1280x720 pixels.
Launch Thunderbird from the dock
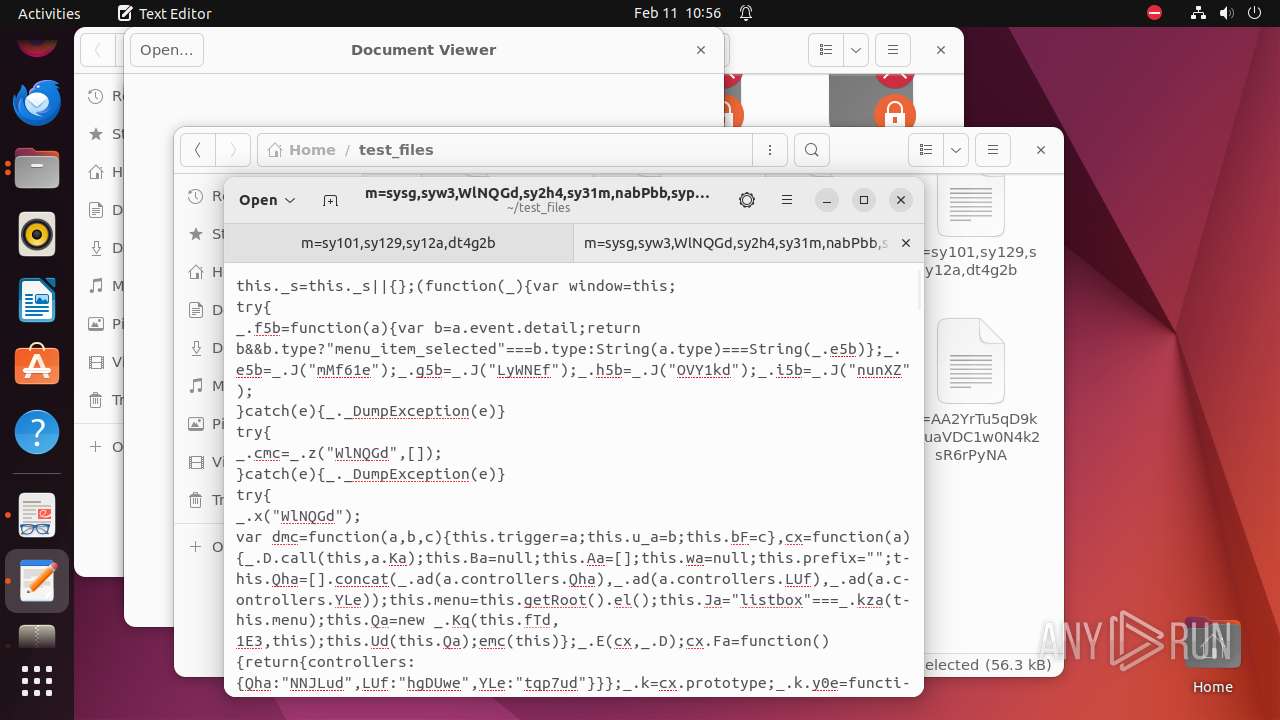(37, 103)
